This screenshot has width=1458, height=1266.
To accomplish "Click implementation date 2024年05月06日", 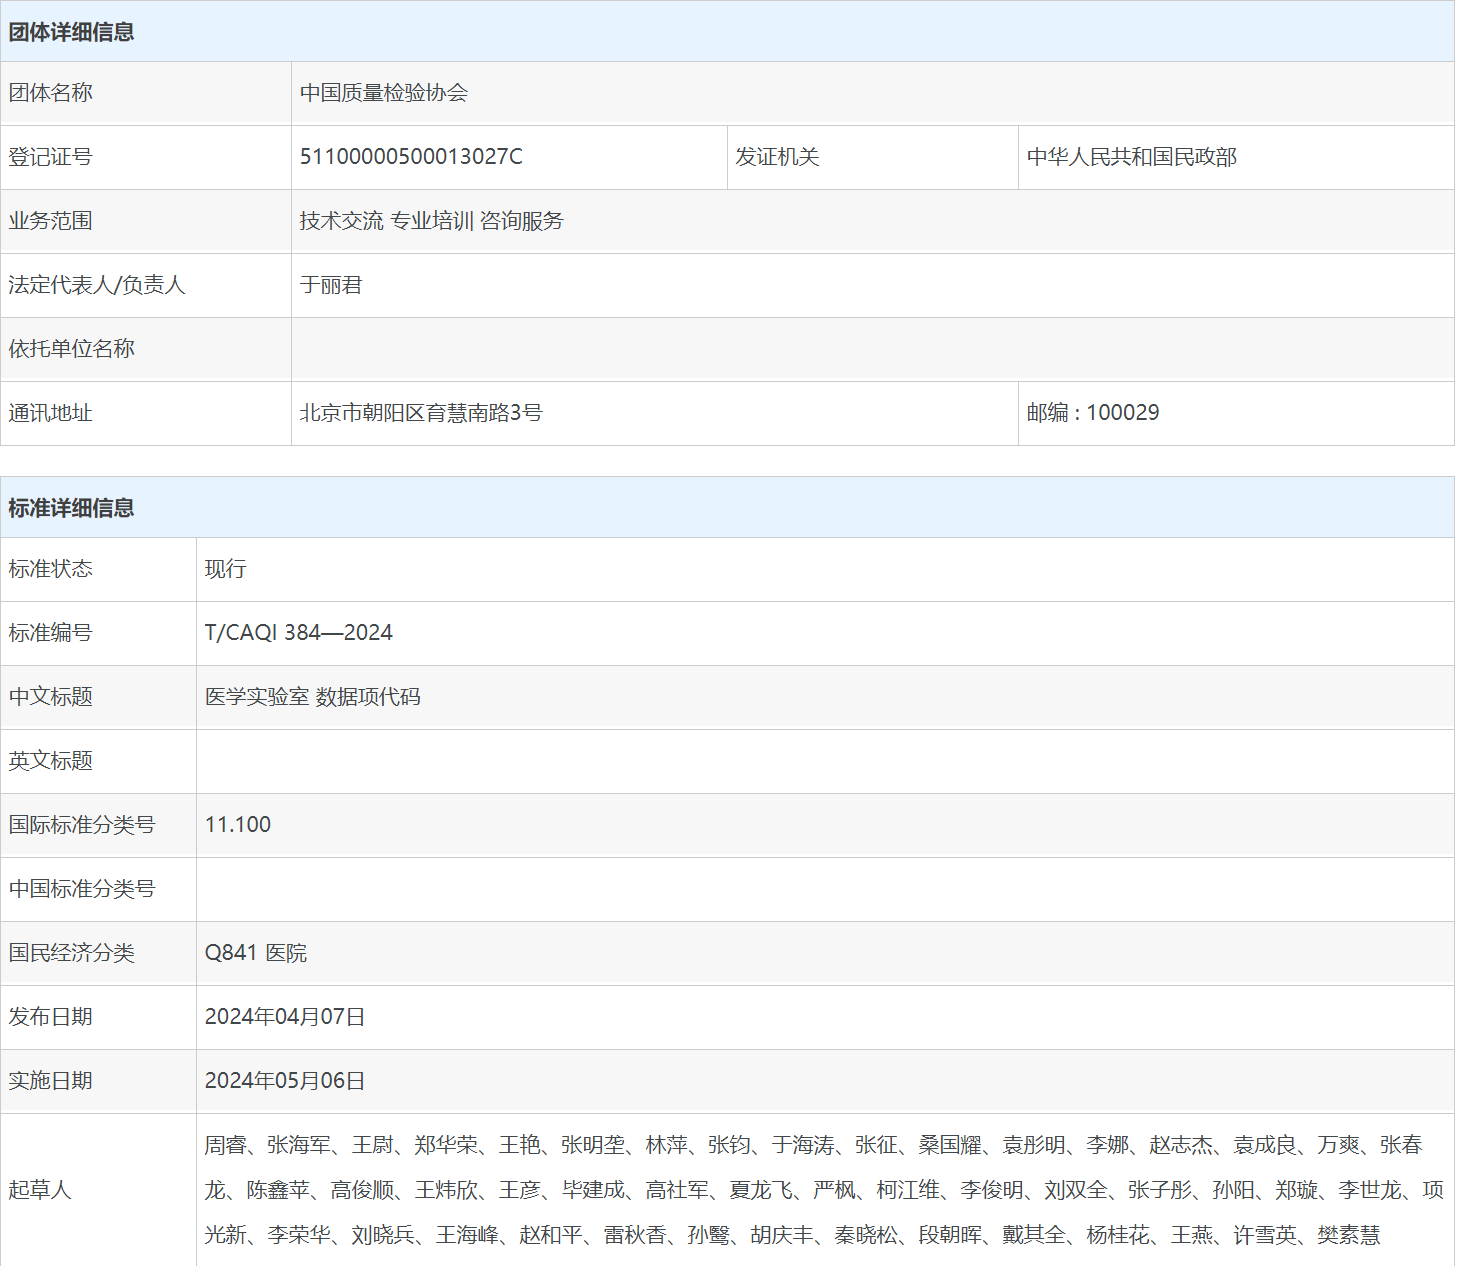I will coord(285,1081).
